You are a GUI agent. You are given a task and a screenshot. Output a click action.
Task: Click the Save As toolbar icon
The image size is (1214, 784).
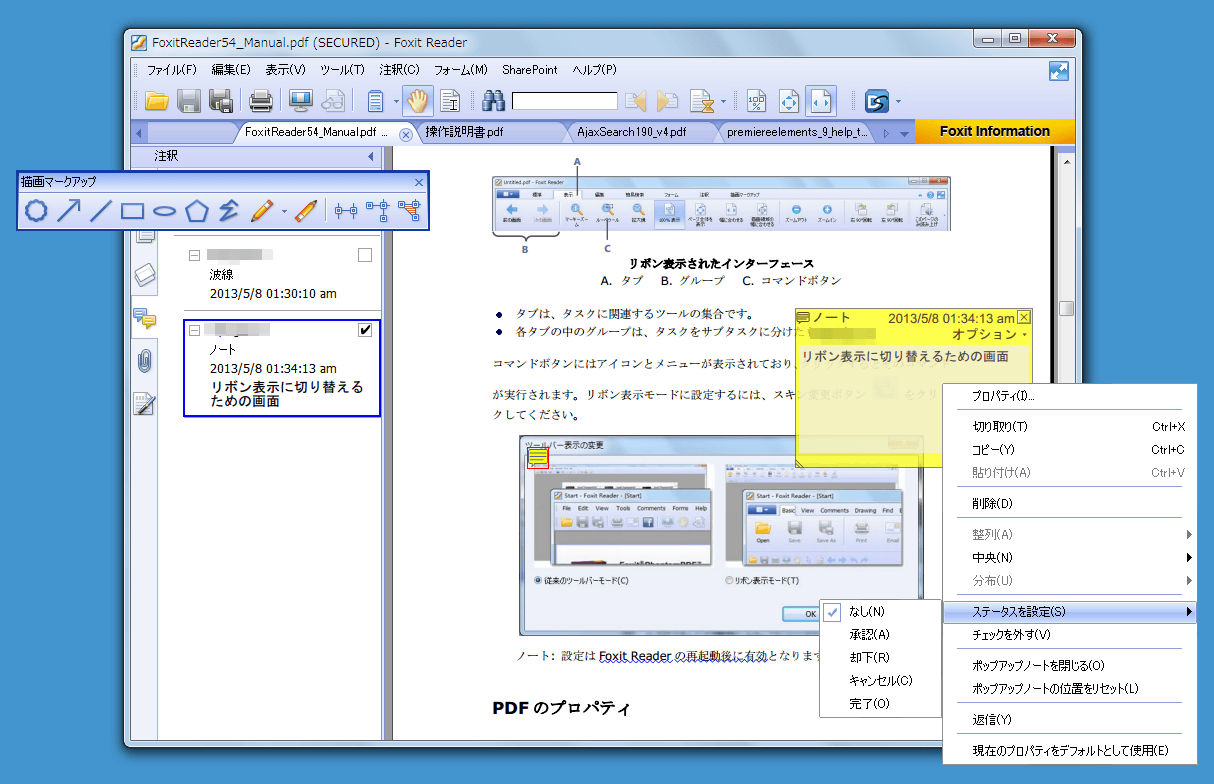point(221,101)
